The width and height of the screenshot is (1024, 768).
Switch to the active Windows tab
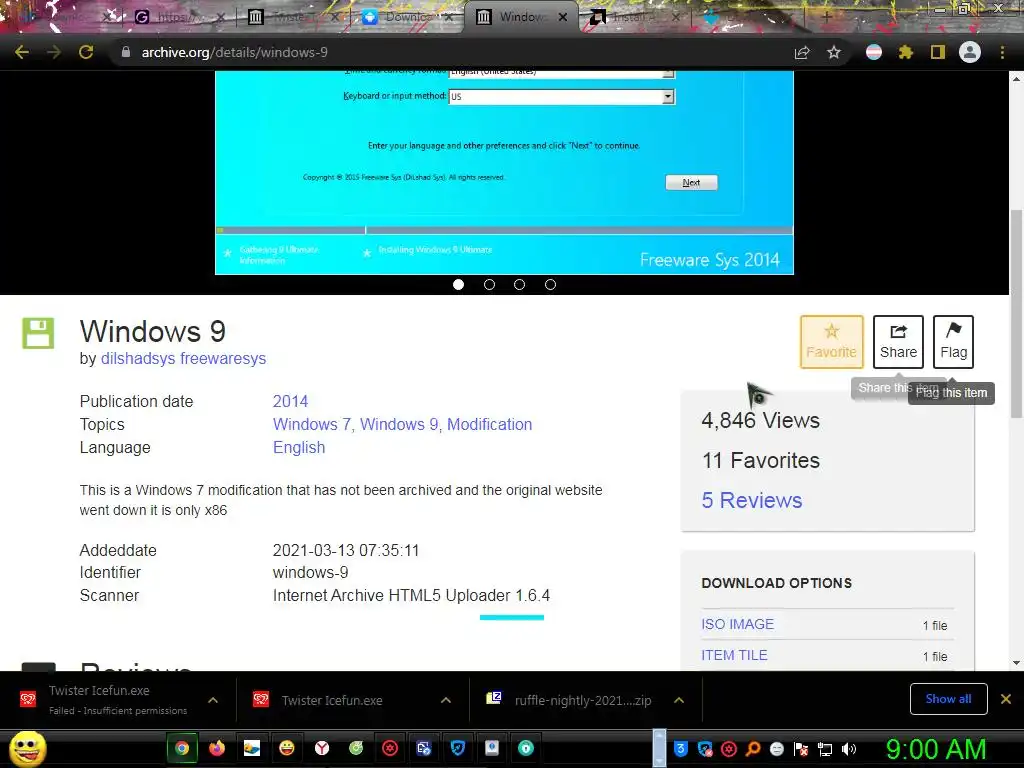point(519,17)
